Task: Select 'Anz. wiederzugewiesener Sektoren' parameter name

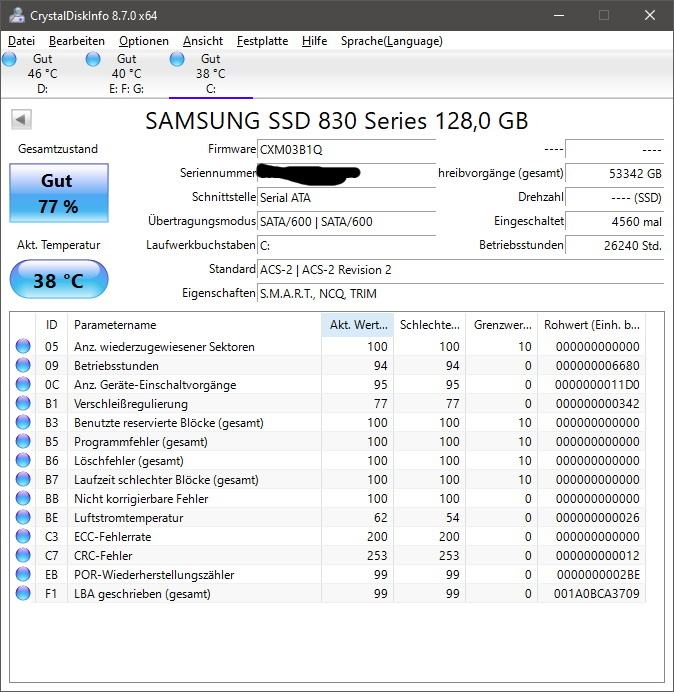Action: click(164, 347)
